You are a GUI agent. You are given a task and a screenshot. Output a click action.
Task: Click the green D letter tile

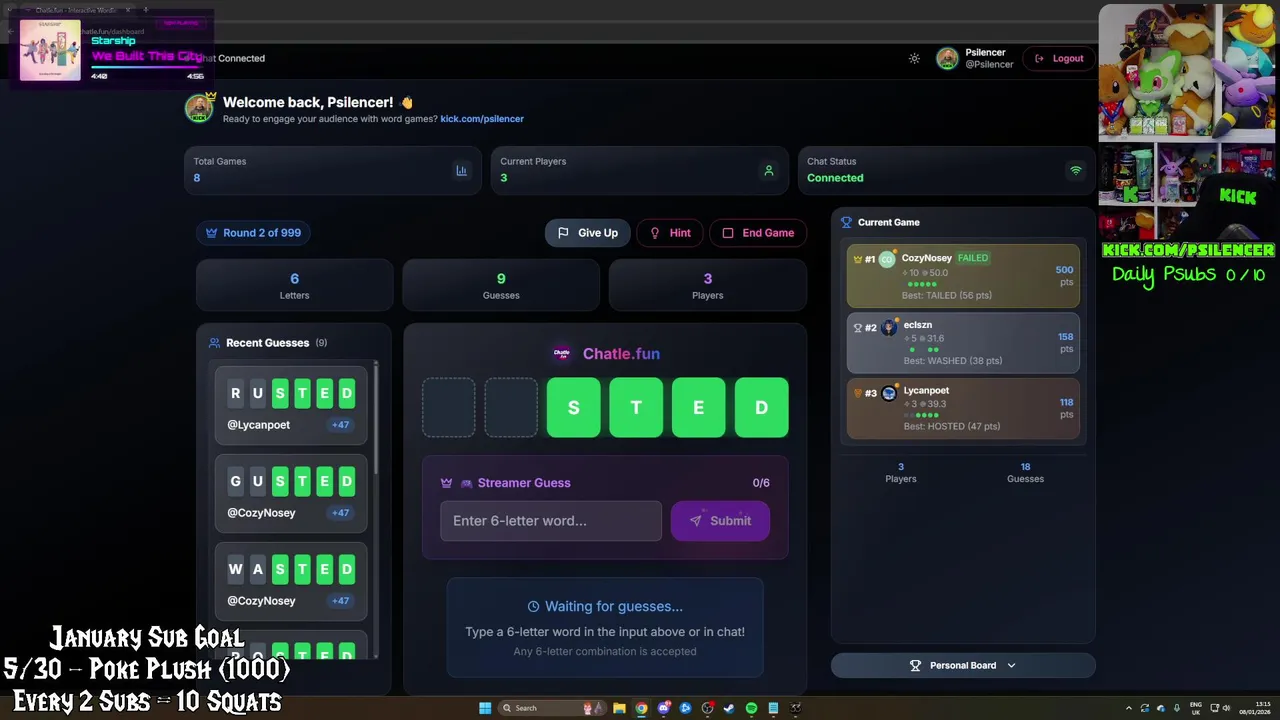[761, 407]
